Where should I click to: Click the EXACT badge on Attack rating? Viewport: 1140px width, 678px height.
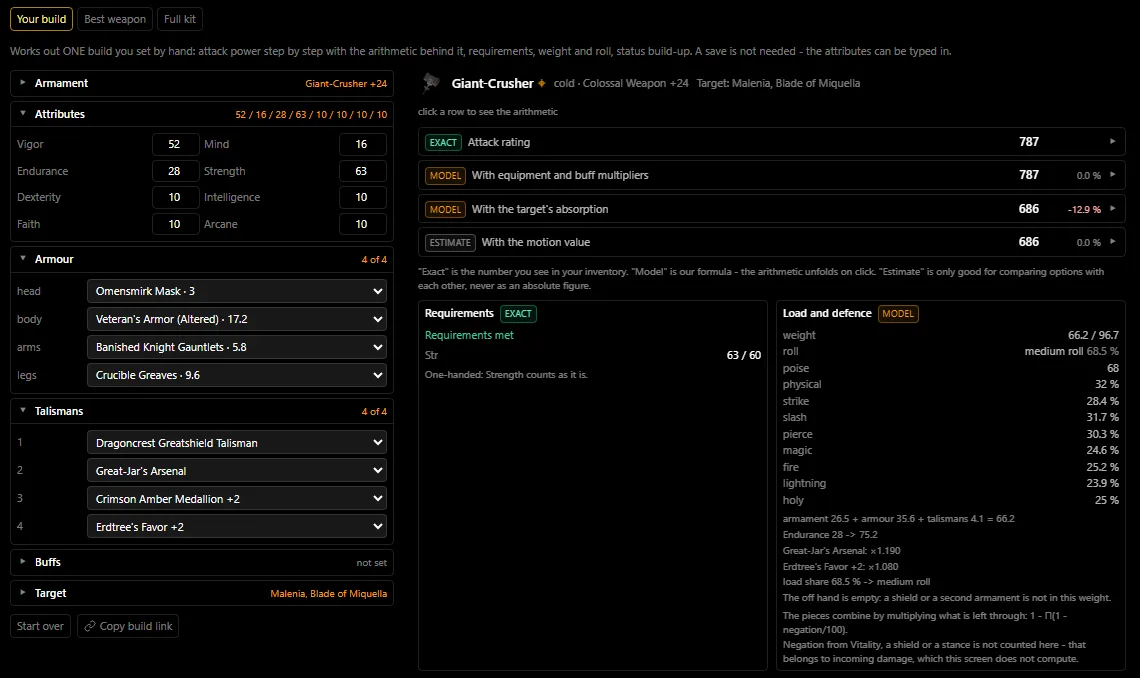point(443,142)
